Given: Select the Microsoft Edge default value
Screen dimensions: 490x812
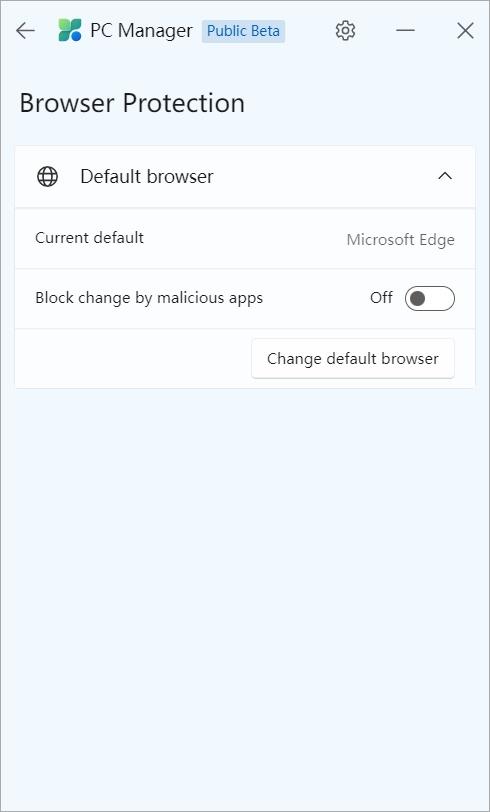Looking at the screenshot, I should [400, 240].
